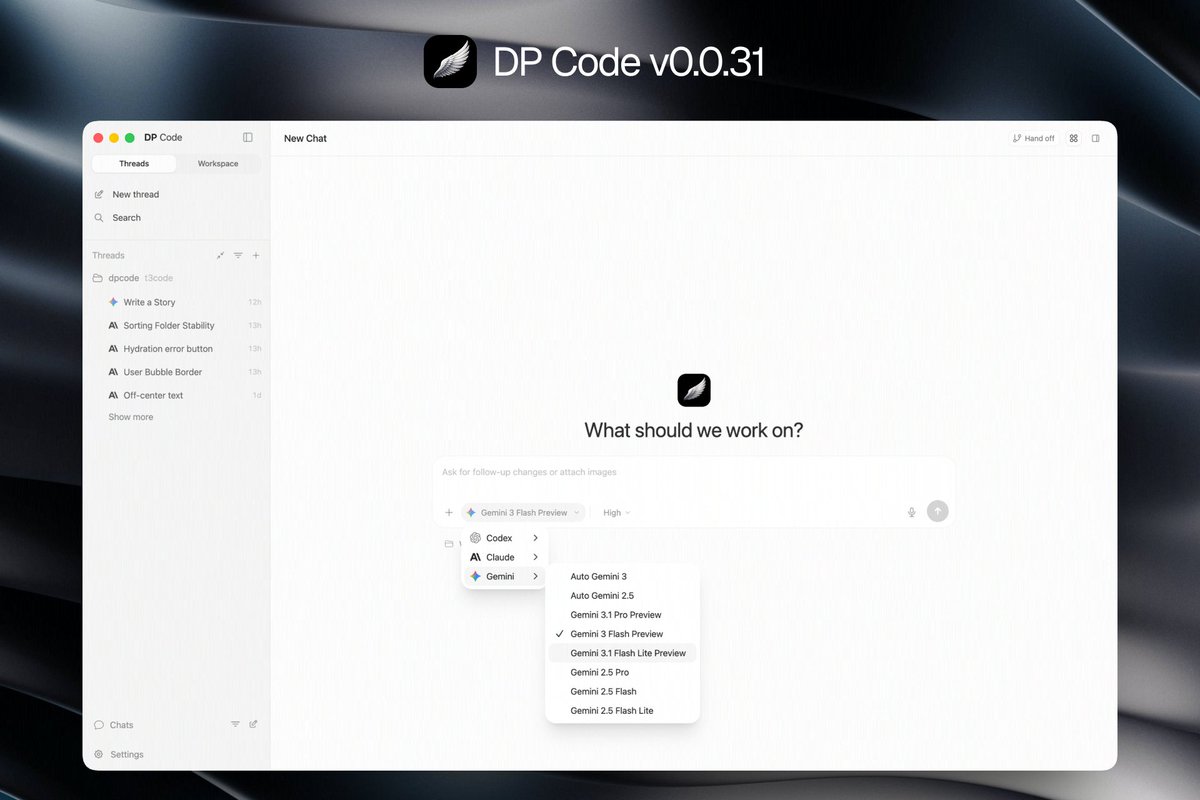The height and width of the screenshot is (800, 1200).
Task: Click the Claude logo icon in the provider menu
Action: 475,557
